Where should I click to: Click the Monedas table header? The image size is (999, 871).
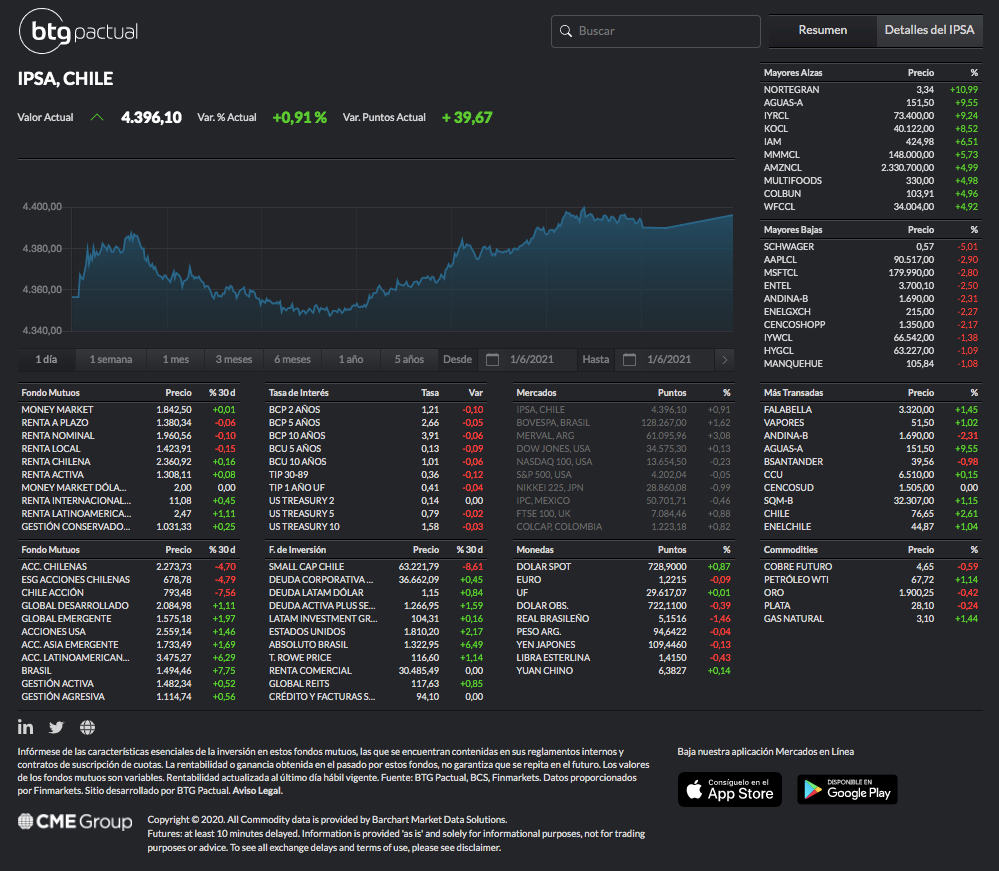[624, 549]
